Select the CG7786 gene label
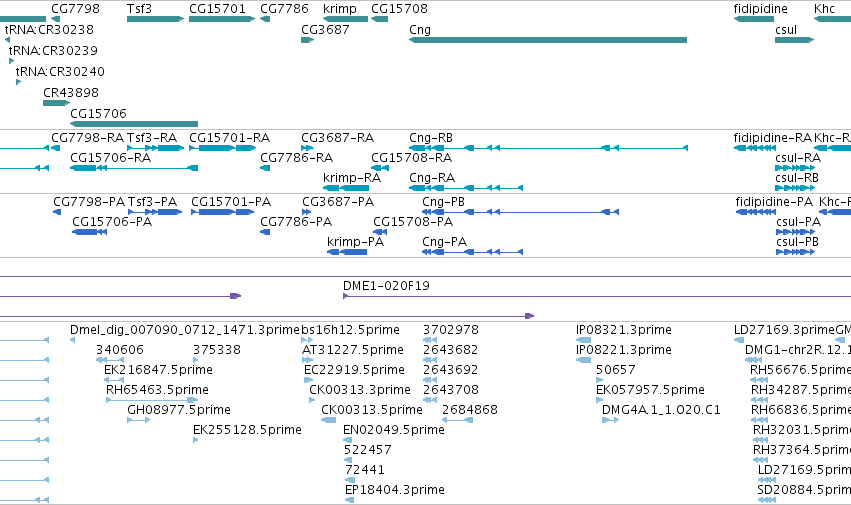The height and width of the screenshot is (505, 851). pos(284,9)
